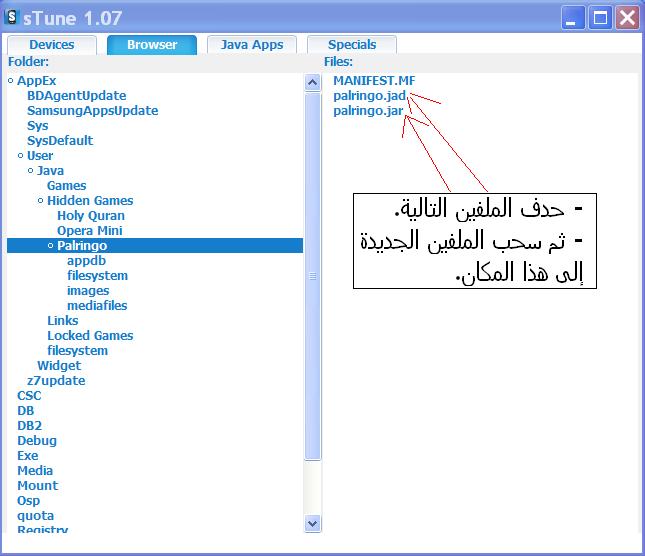This screenshot has height=556, width=645.
Task: Collapse the User folder node
Action: coord(21,155)
